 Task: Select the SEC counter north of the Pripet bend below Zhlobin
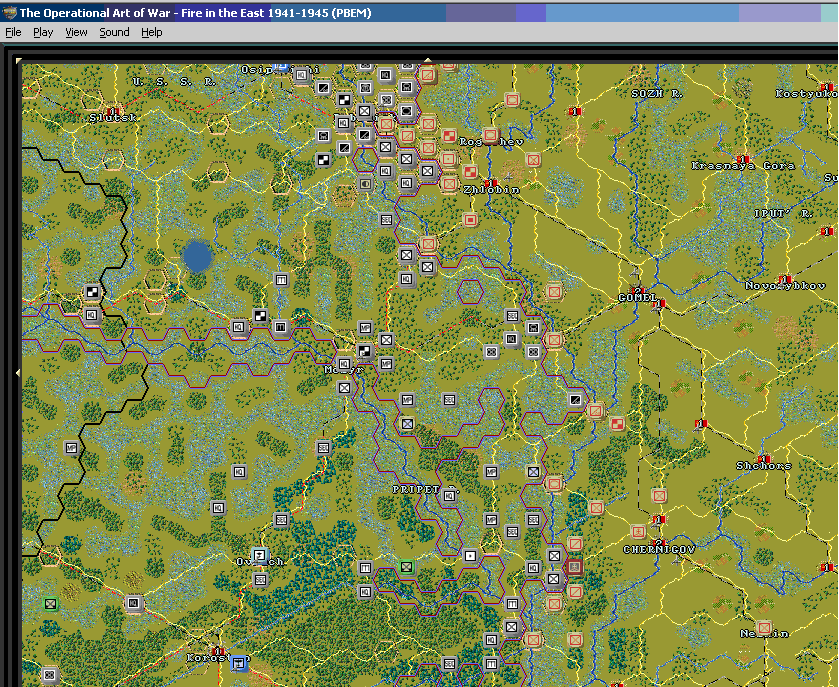pyautogui.click(x=386, y=220)
